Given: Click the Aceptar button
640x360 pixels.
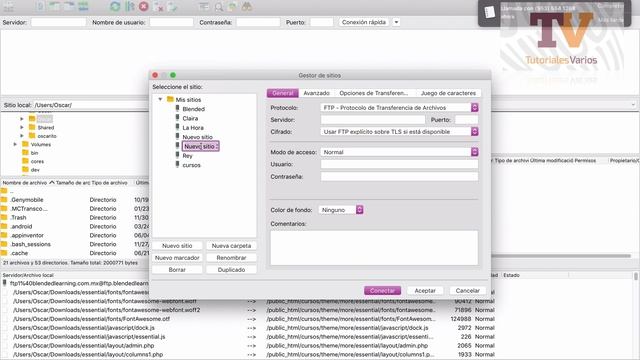Looking at the screenshot, I should pyautogui.click(x=425, y=291).
